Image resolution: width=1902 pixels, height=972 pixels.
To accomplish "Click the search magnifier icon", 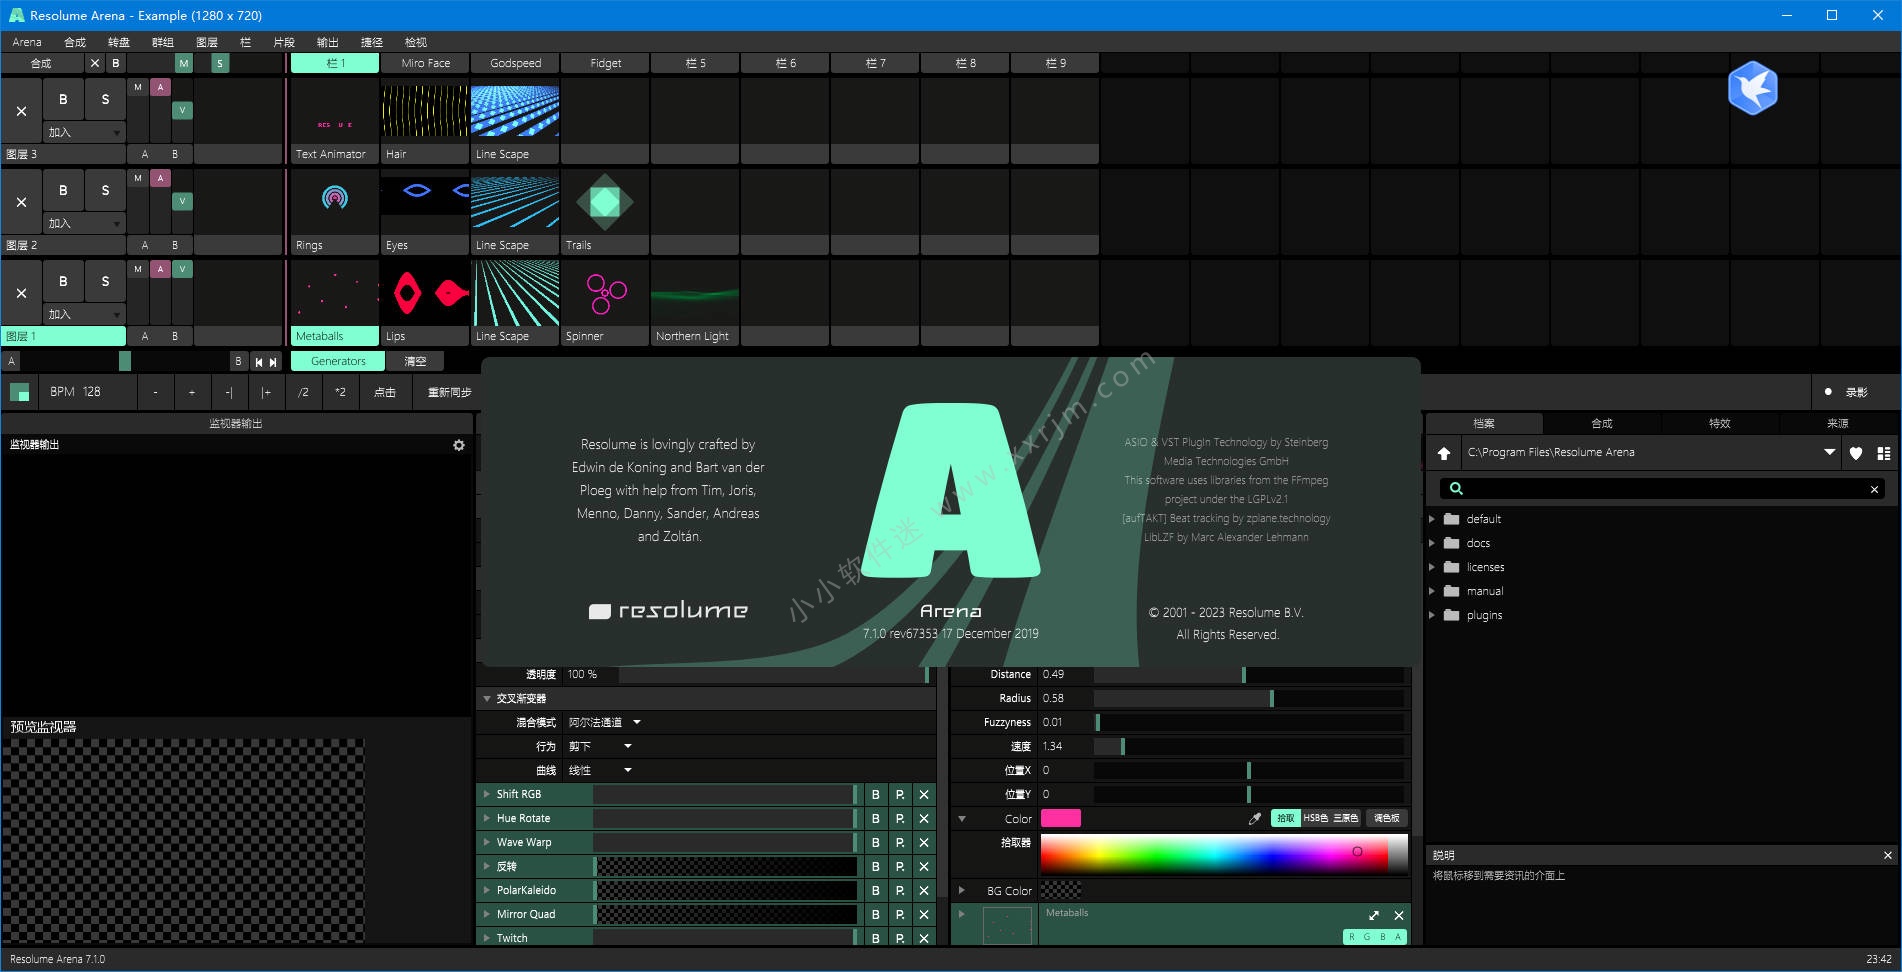I will click(1456, 489).
